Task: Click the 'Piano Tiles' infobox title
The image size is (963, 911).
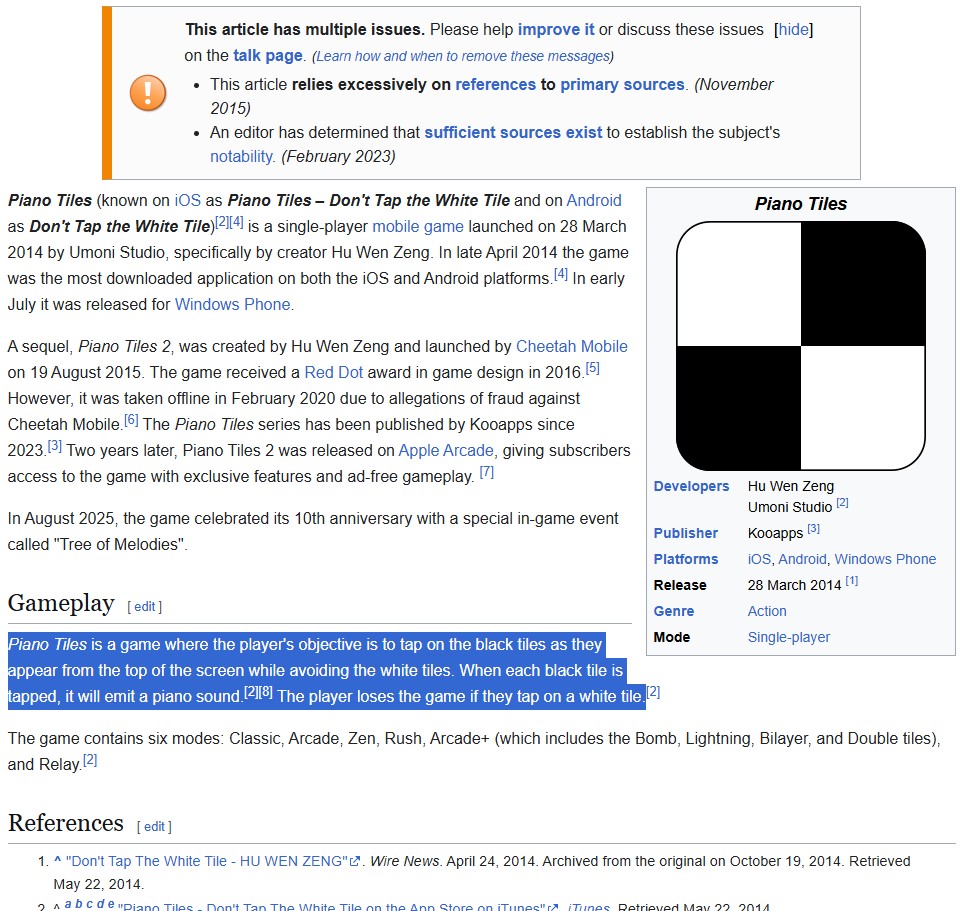Action: [x=801, y=204]
